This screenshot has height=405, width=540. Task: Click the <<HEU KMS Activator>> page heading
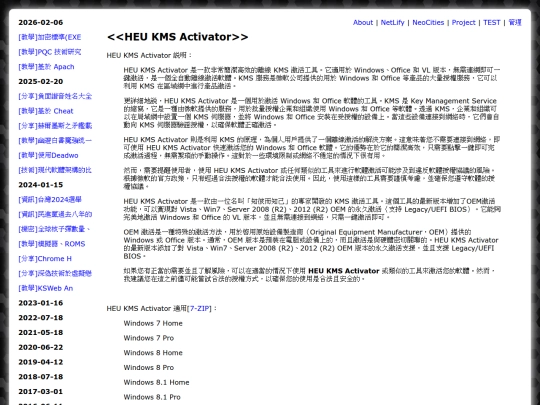(177, 37)
